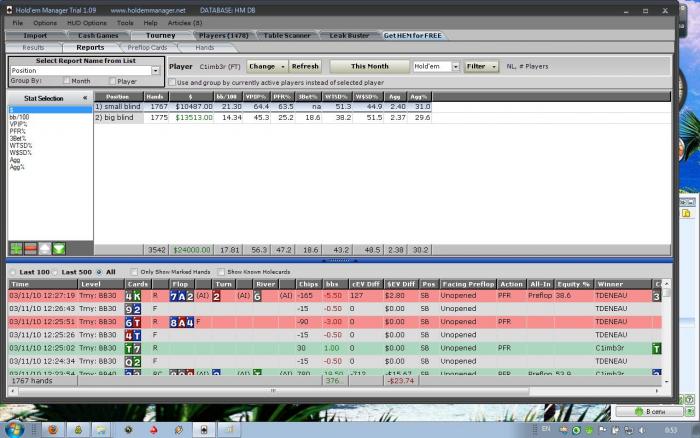Click the 6T hole cards in the 12:25:51 row
Viewport: 700px width, 438px height.
click(133, 322)
